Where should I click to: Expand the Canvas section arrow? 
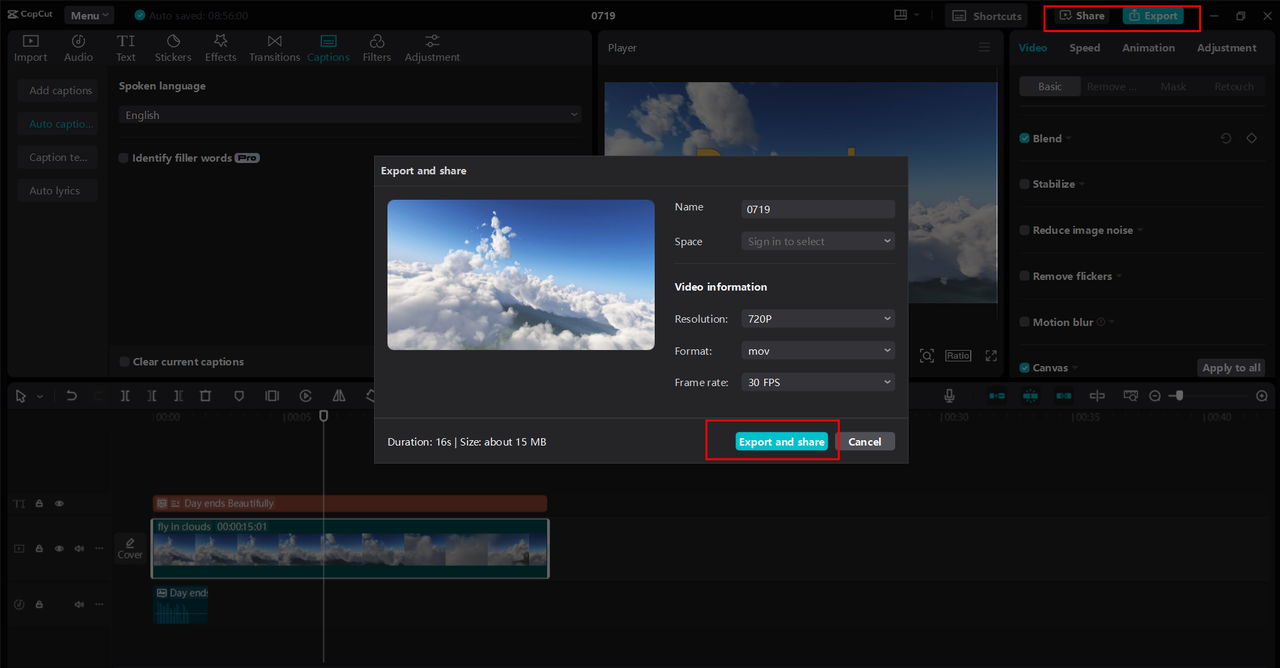[1075, 368]
